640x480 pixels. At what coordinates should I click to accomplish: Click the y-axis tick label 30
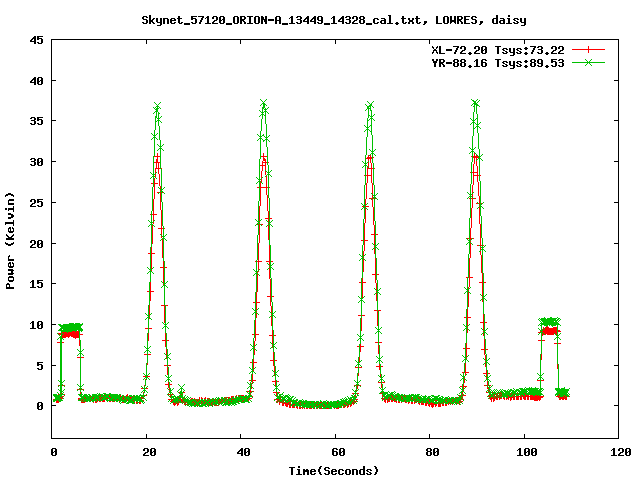click(x=36, y=162)
